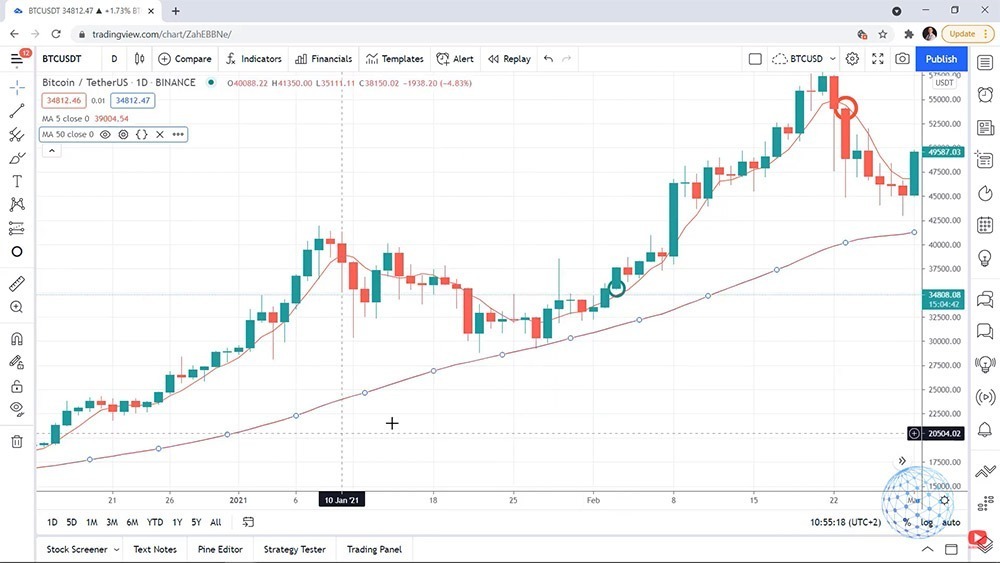This screenshot has width=1000, height=563.
Task: Open the candlestick chart style selector
Action: tap(139, 59)
